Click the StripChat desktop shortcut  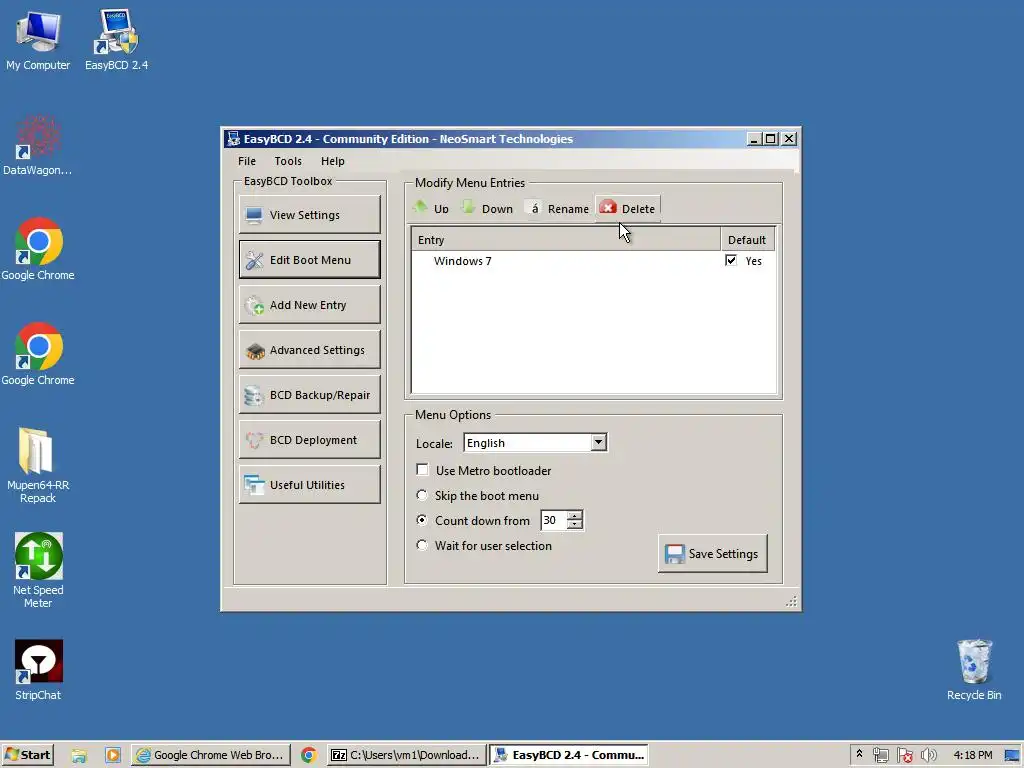[x=38, y=671]
